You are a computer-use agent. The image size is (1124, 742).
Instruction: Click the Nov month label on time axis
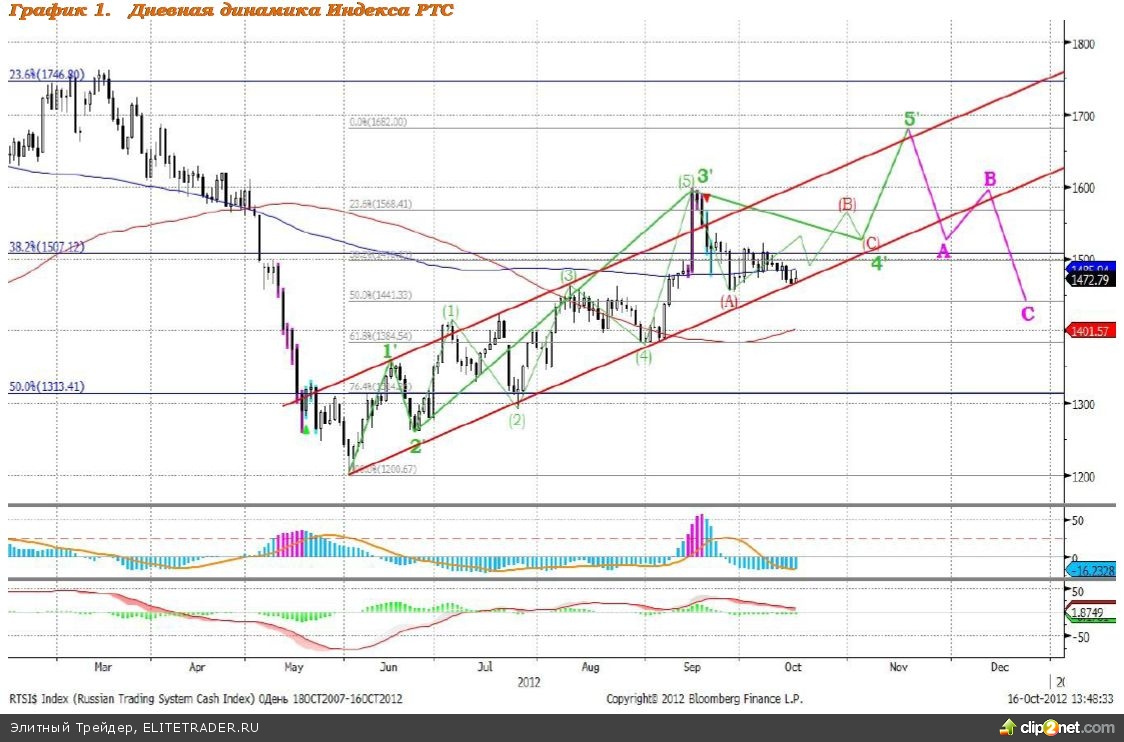[x=897, y=666]
